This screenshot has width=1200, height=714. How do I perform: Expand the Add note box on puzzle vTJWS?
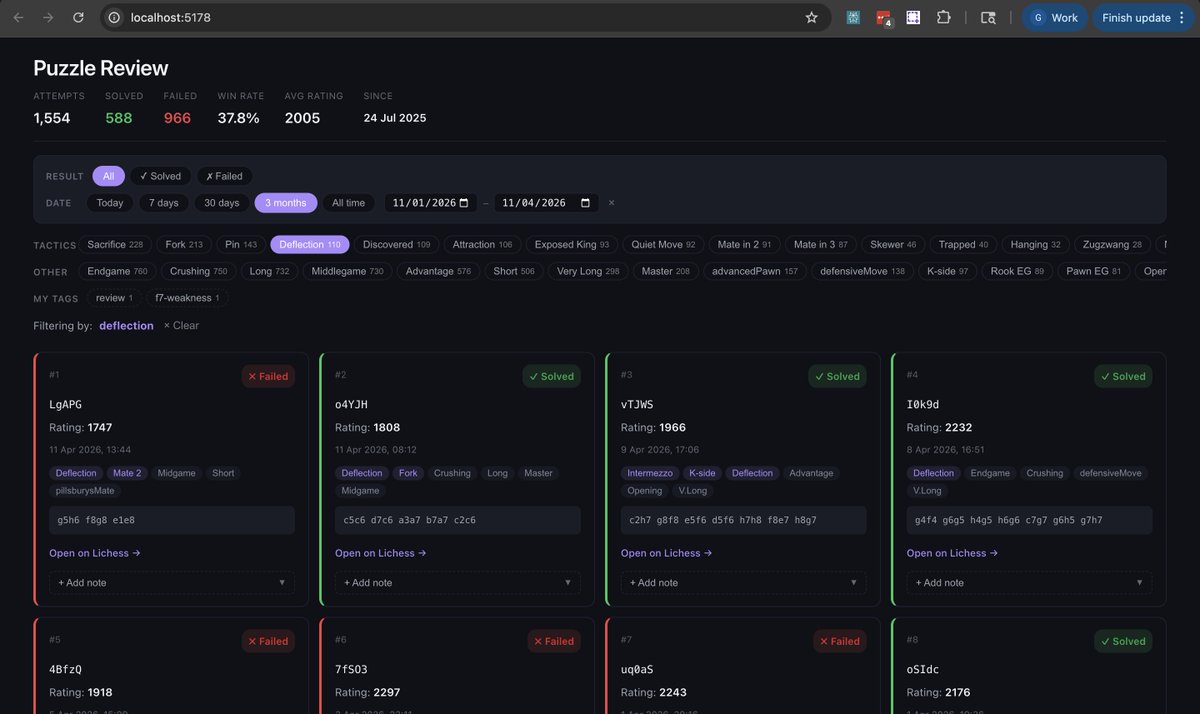tap(744, 583)
